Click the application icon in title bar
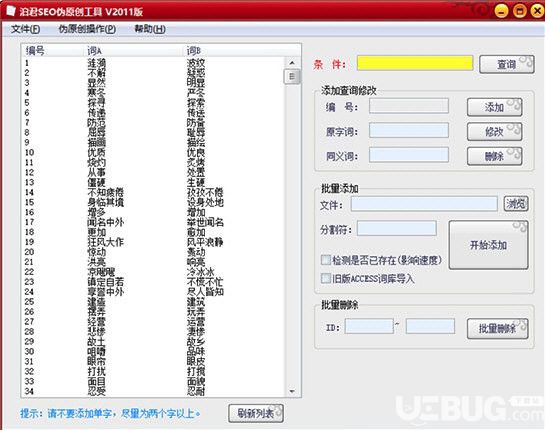 coord(11,11)
